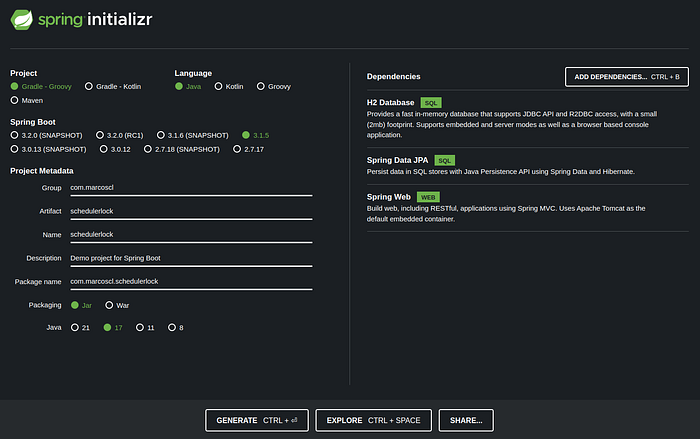The height and width of the screenshot is (439, 700).
Task: Click the Spring Data JPA dependency title
Action: (397, 160)
